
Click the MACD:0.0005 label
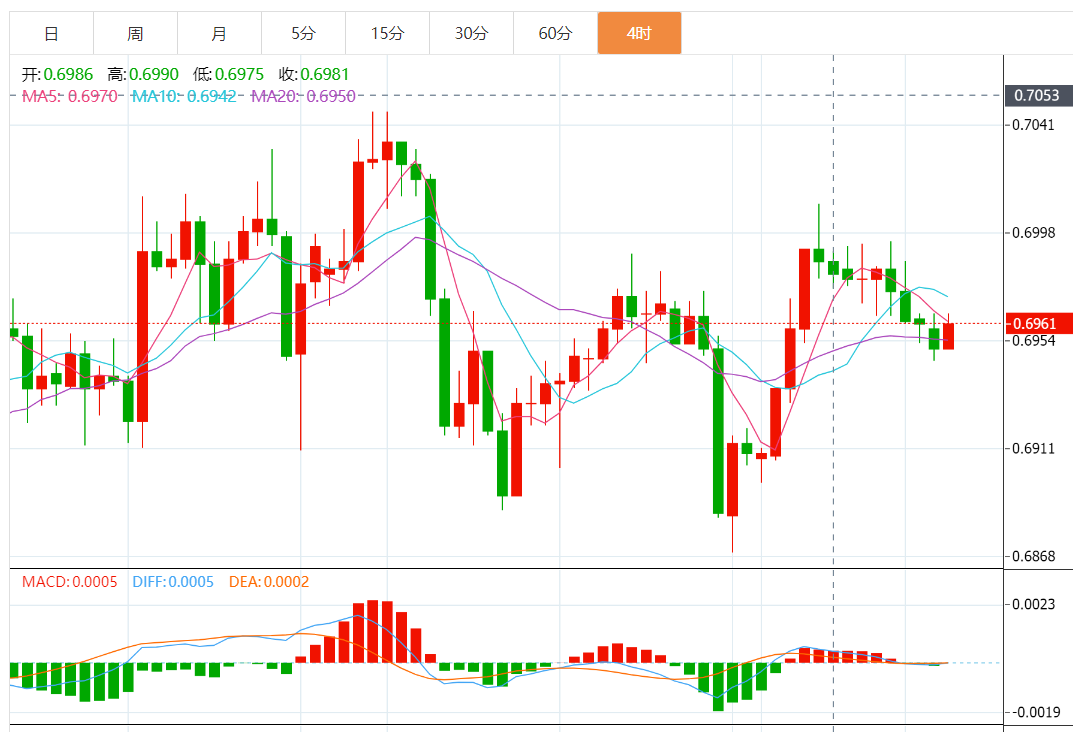(70, 581)
